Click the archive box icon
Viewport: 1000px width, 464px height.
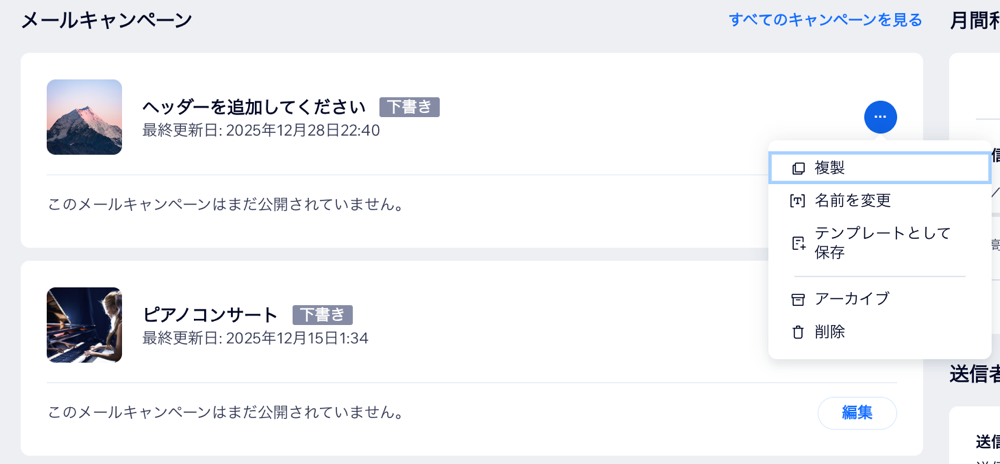coord(798,299)
